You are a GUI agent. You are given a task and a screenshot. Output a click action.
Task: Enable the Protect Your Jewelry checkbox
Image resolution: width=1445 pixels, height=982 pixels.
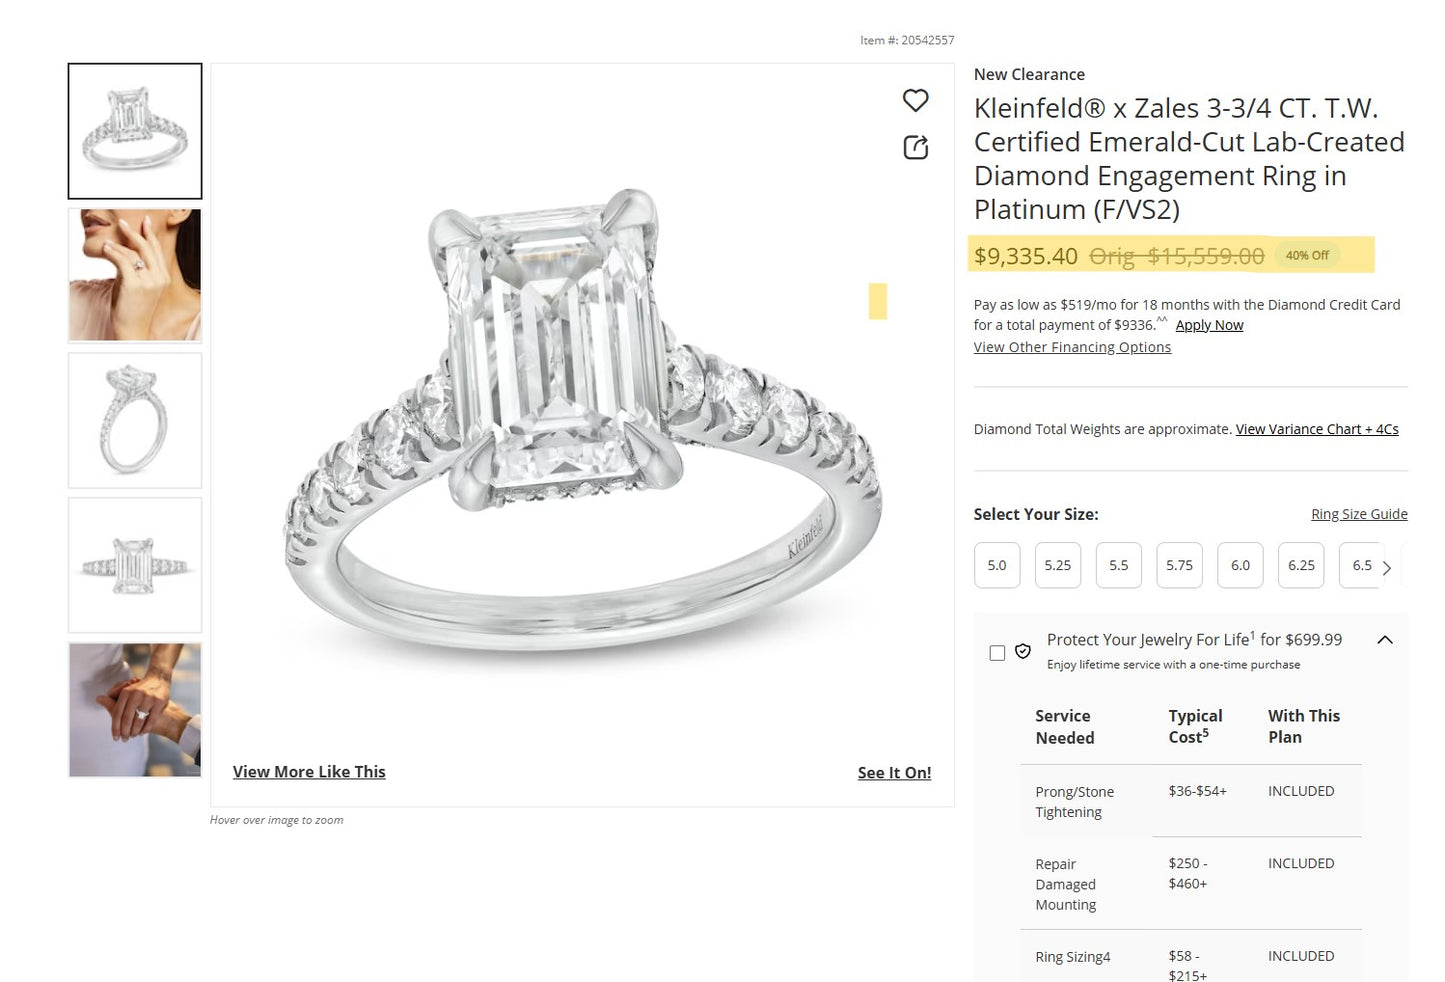(x=997, y=653)
